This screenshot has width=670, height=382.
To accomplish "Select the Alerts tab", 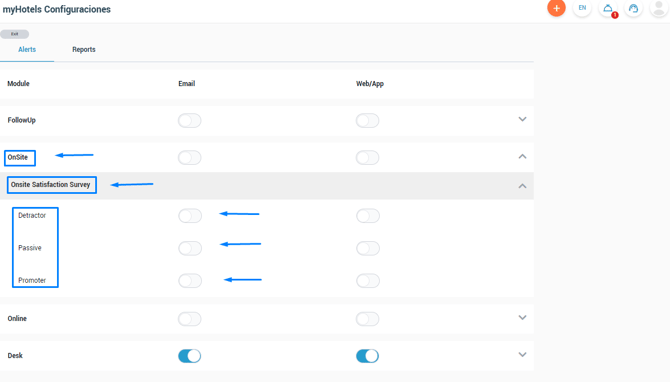I will point(27,50).
